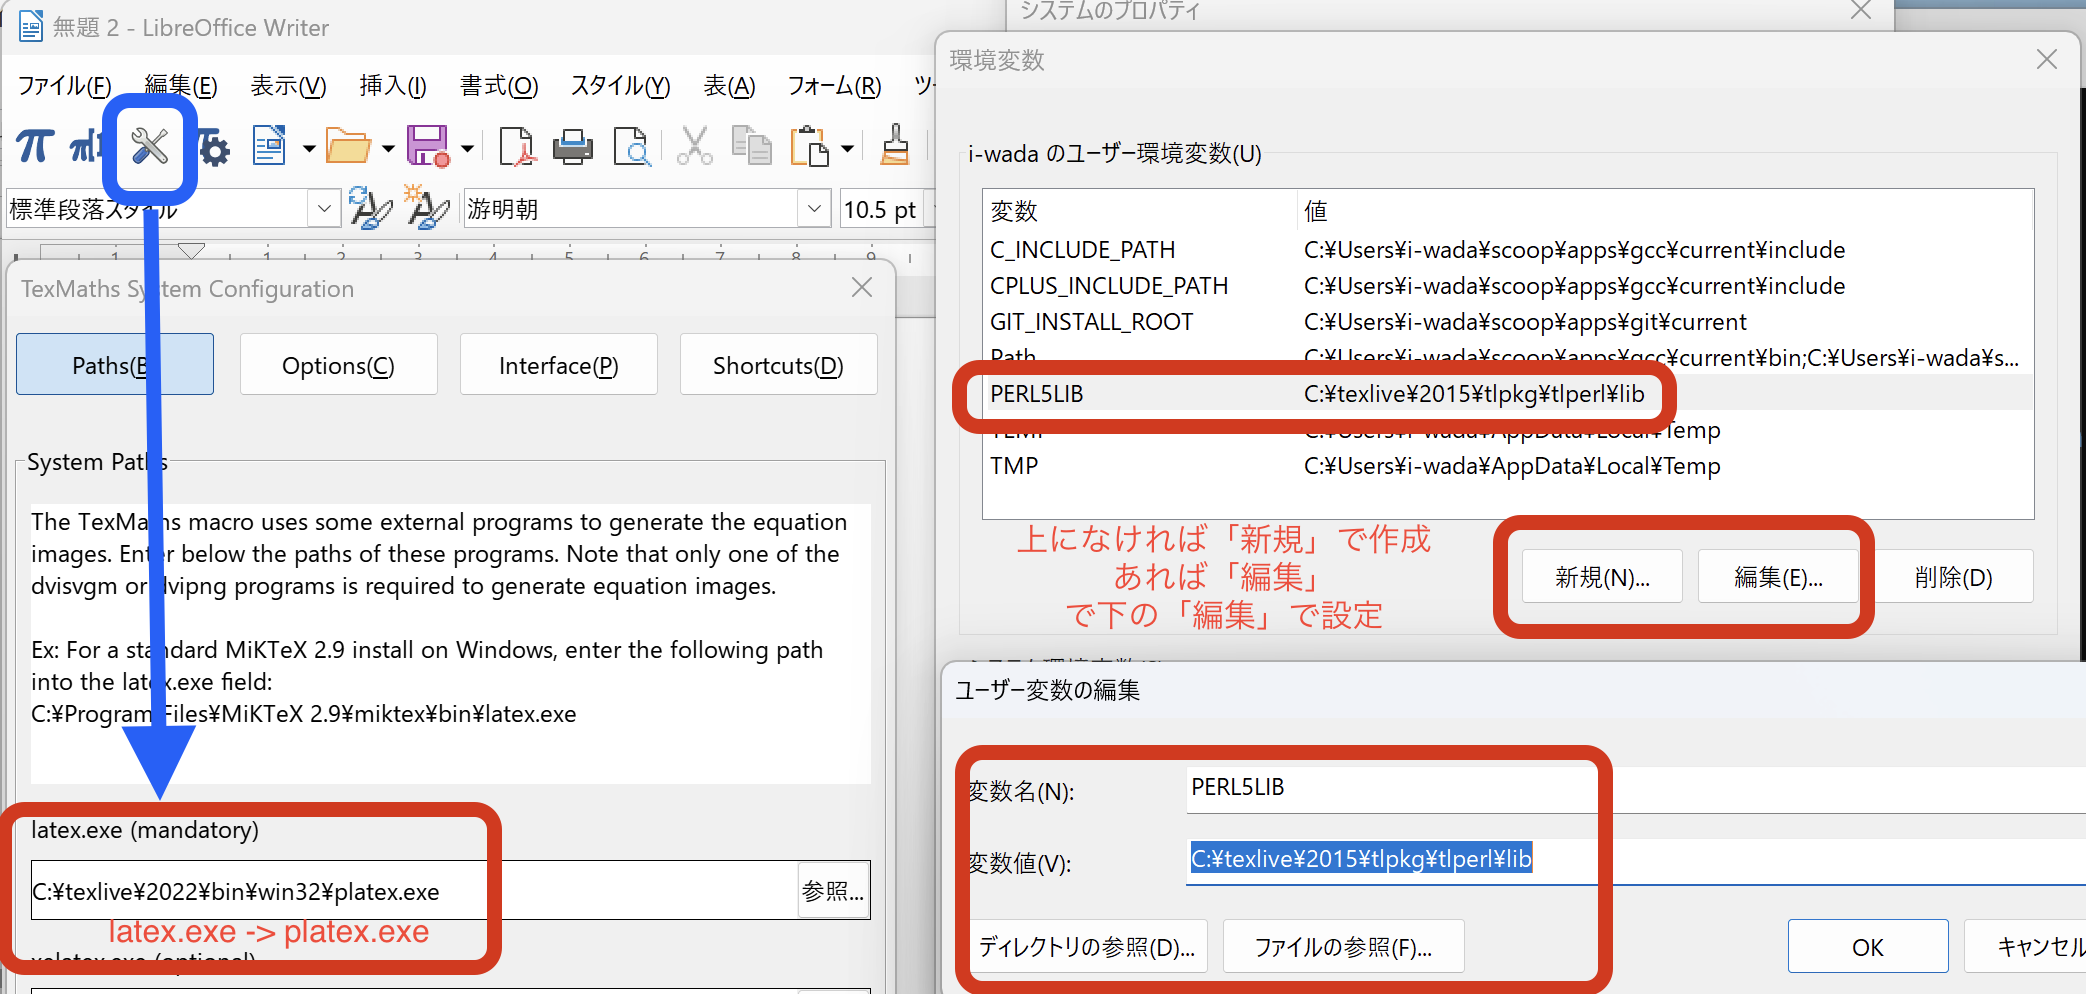Click the ファイルの参照(F)... button
Viewport: 2086px width, 994px height.
(x=1344, y=946)
